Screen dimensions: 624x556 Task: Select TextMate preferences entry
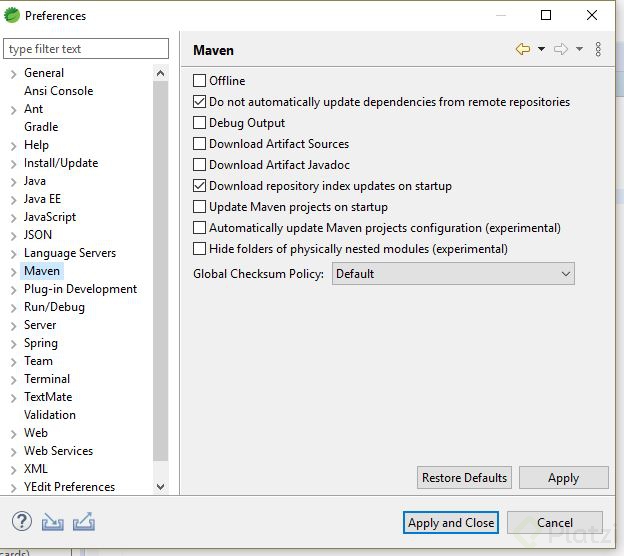click(x=48, y=397)
